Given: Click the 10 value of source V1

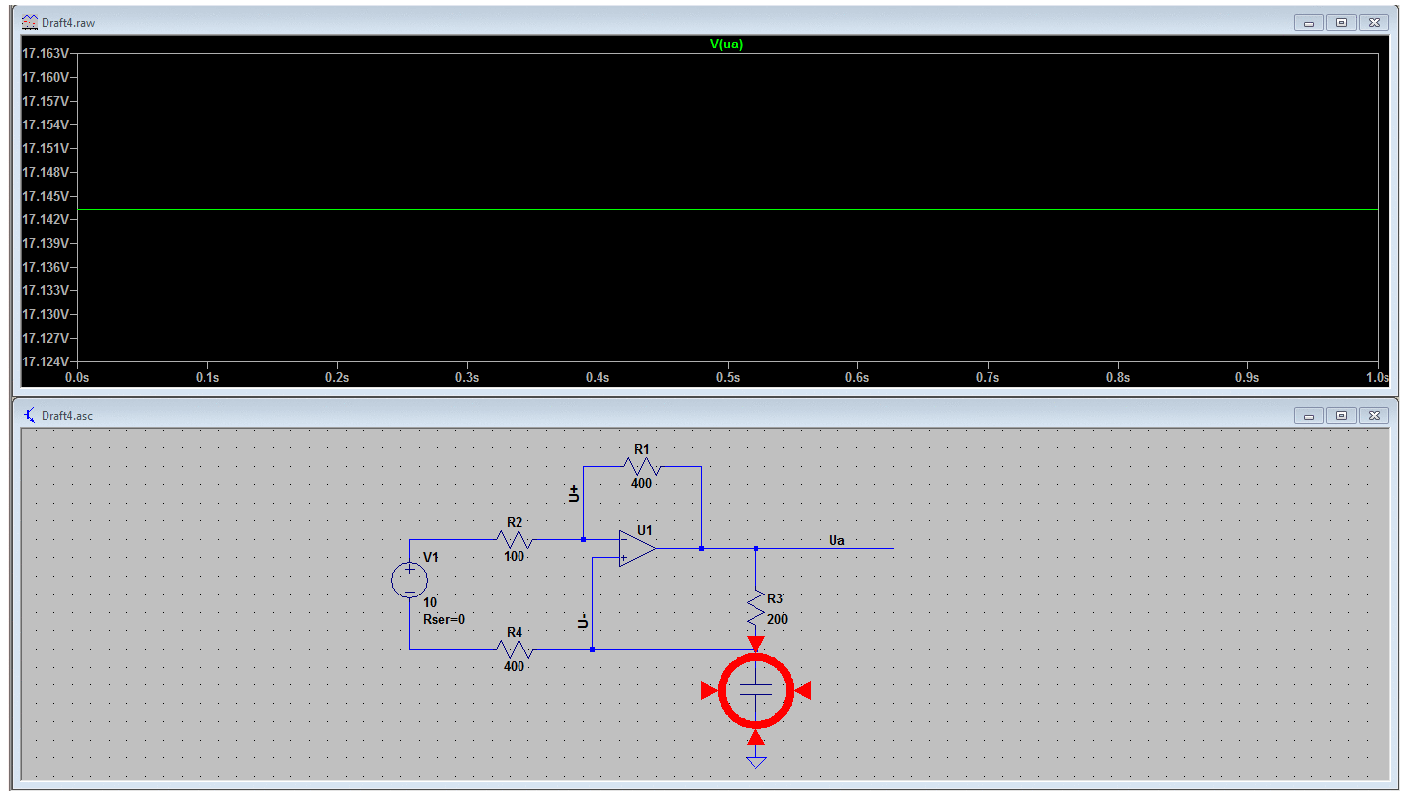Looking at the screenshot, I should coord(430,602).
